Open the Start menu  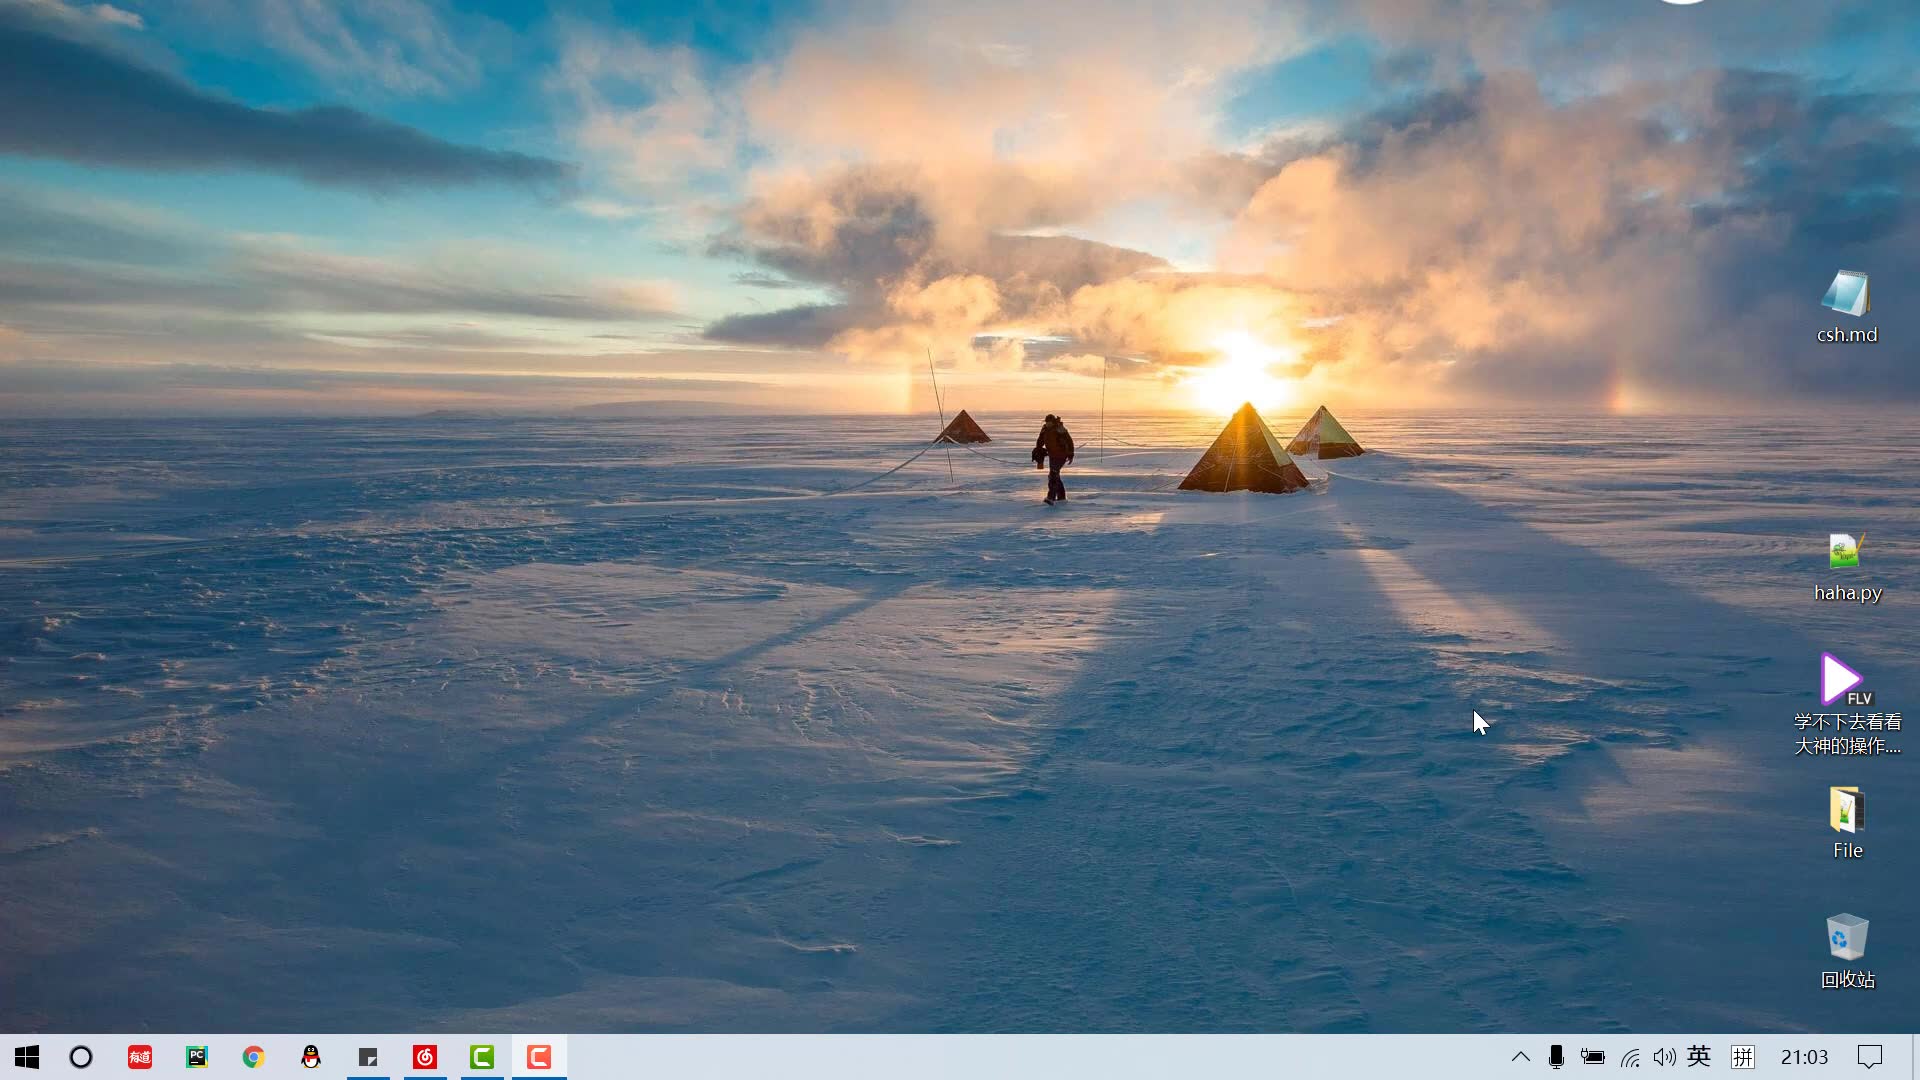pyautogui.click(x=26, y=1057)
